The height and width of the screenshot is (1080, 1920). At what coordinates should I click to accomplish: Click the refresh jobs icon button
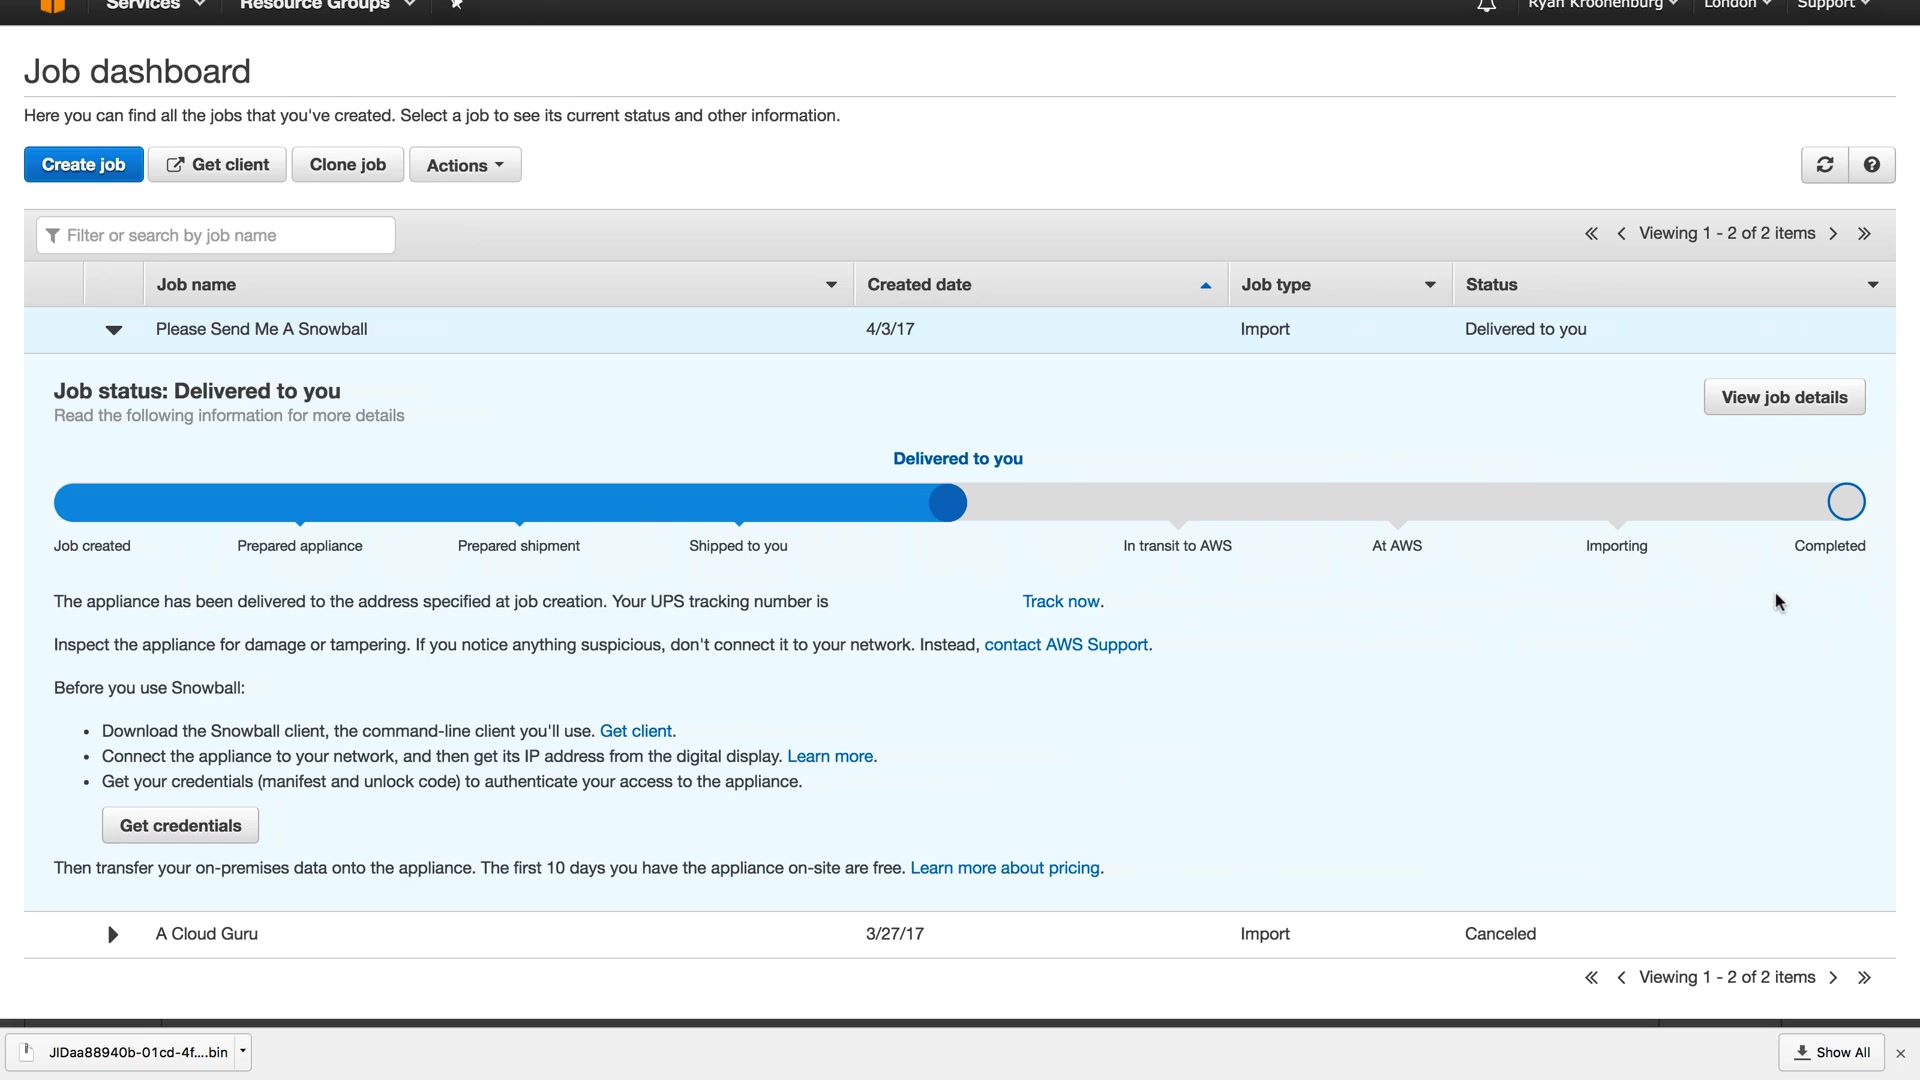pos(1824,165)
